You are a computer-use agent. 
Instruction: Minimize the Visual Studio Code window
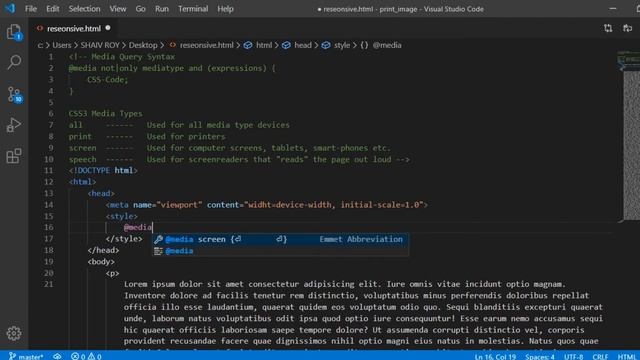tap(613, 9)
